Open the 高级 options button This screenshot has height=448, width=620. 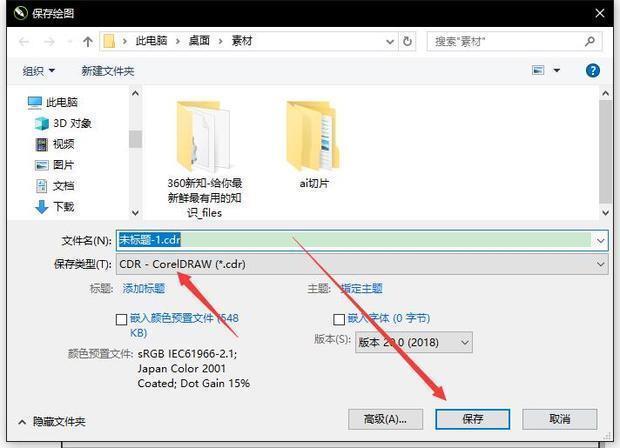point(385,419)
